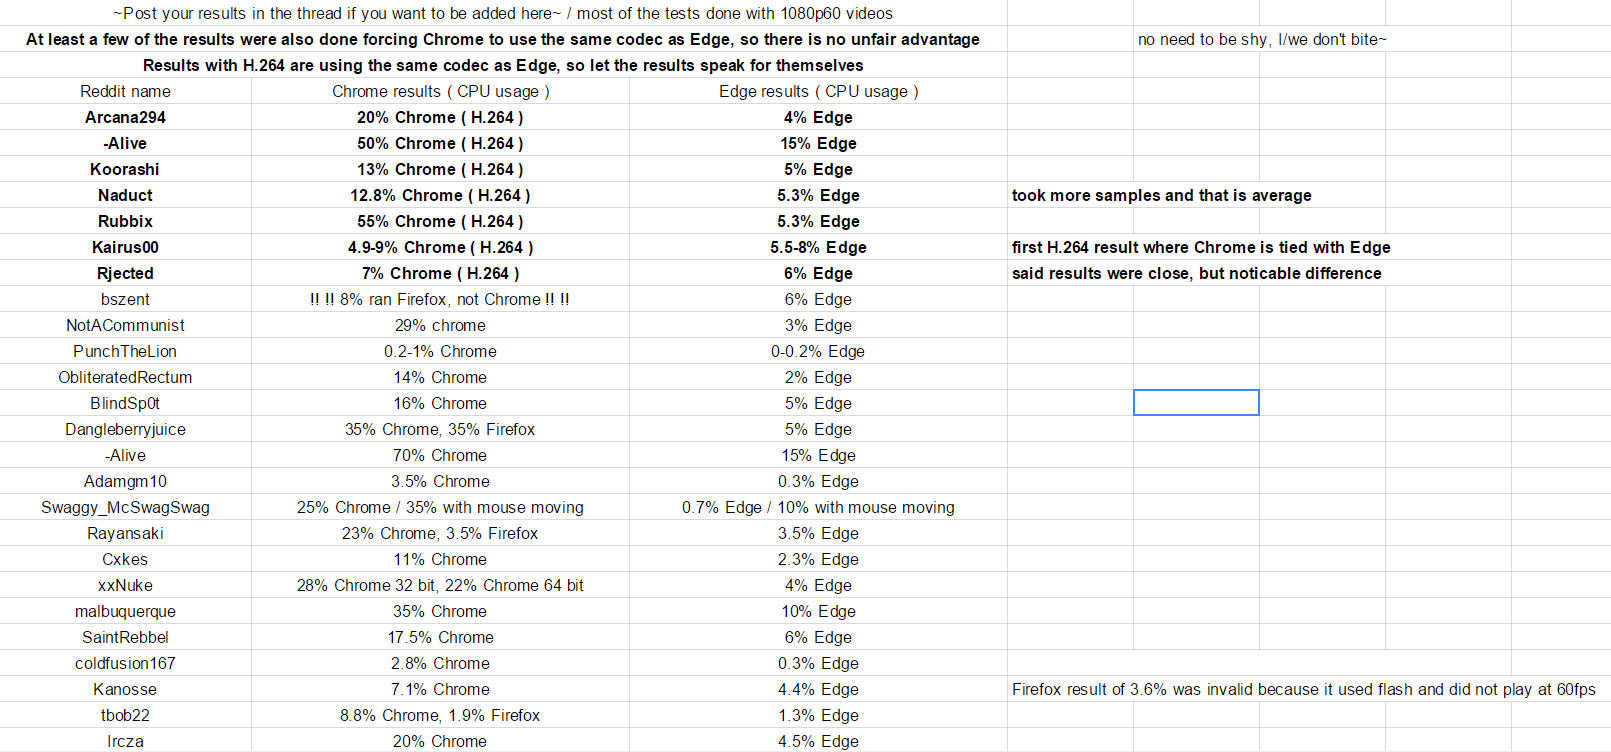The height and width of the screenshot is (752, 1611).
Task: Select the '12.8% Chrome ( H.264 )' cell
Action: [440, 195]
